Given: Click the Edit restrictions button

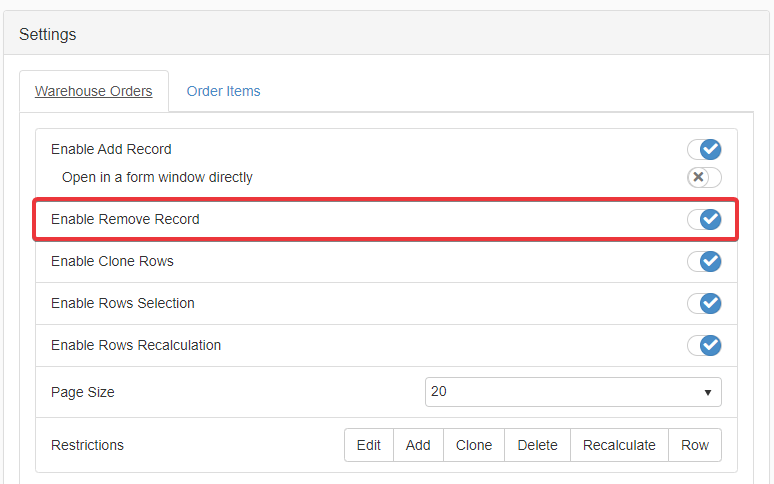Looking at the screenshot, I should click(369, 445).
